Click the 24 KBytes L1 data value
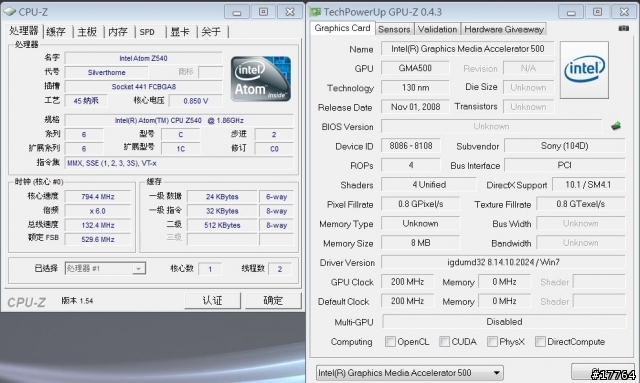Screen dimensions: 640x383 (x=222, y=197)
